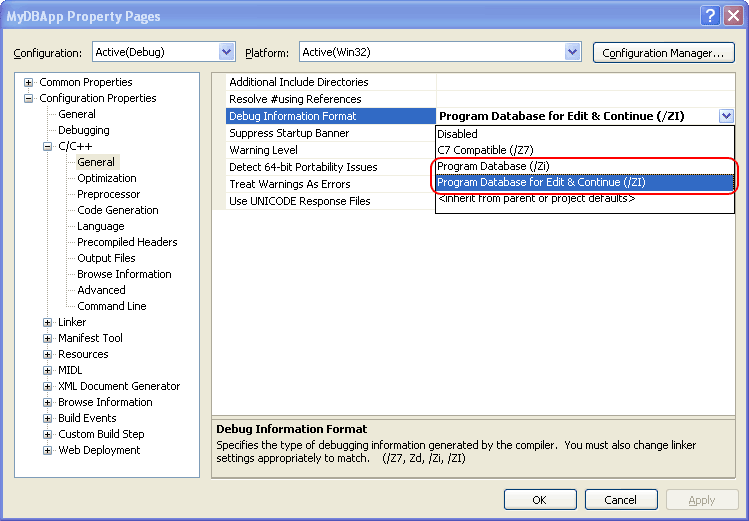Click Treat Warnings As Errors property
Screen dimensions: 749x521
point(289,184)
